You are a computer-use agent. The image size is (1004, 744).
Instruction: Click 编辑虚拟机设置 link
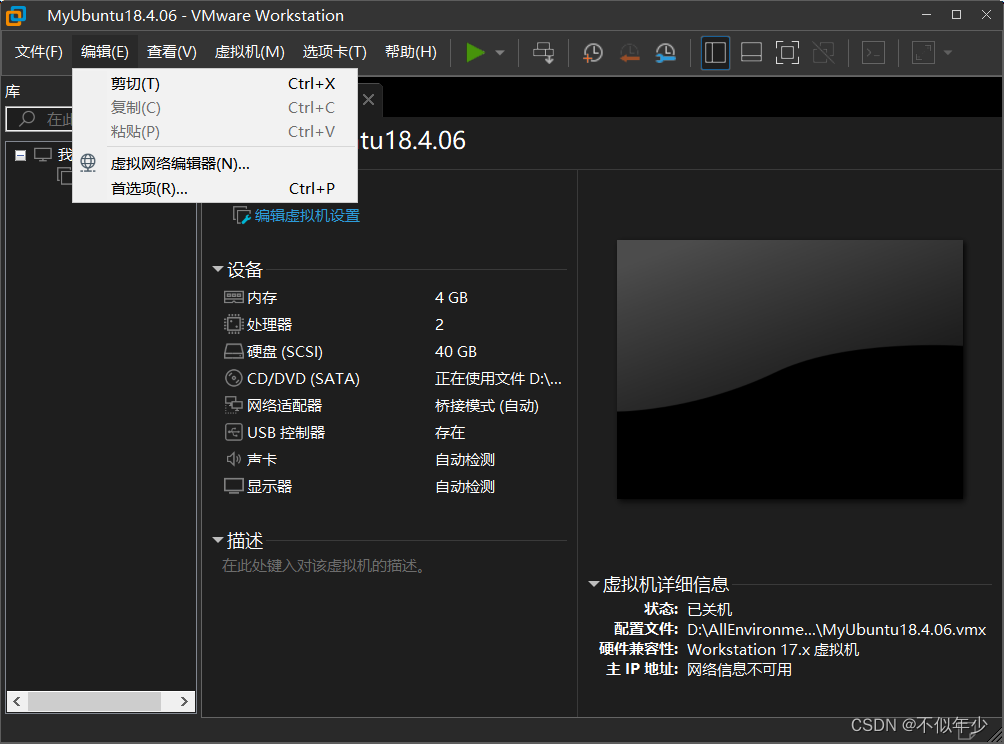pos(307,216)
